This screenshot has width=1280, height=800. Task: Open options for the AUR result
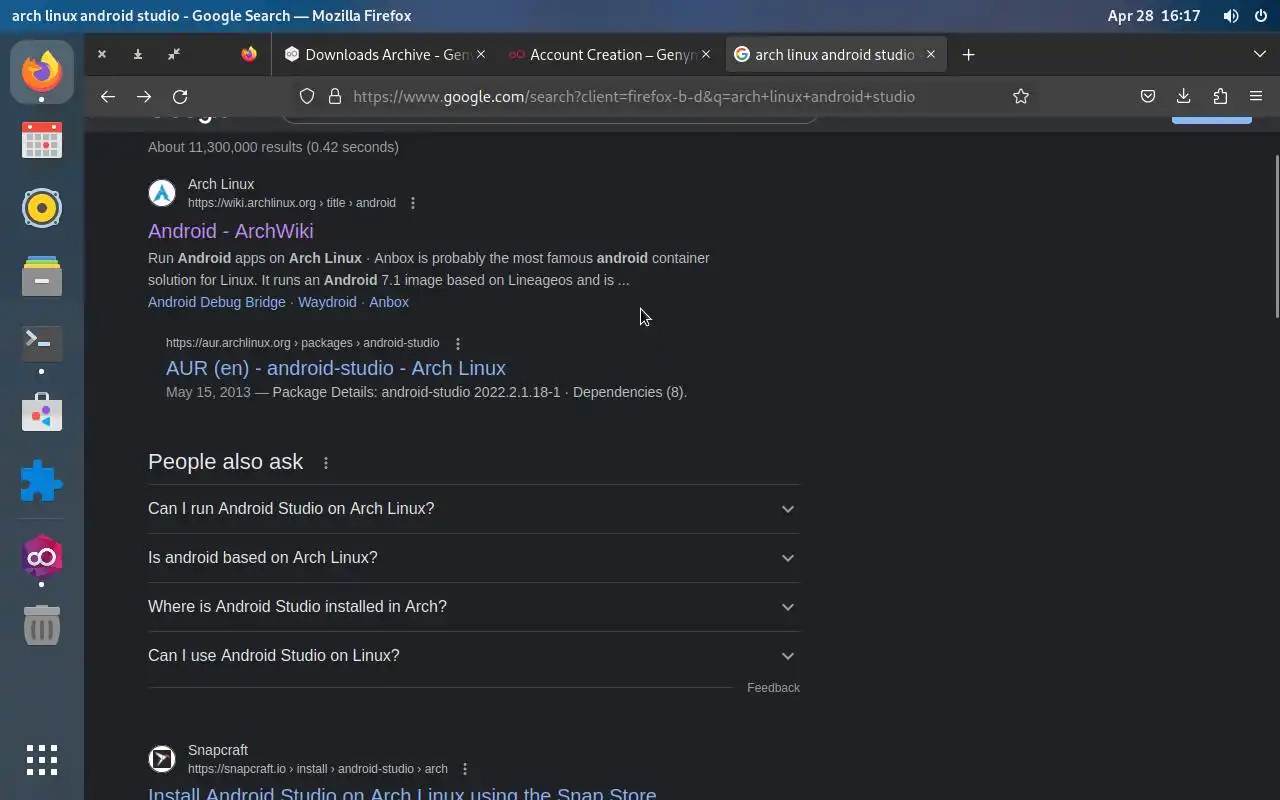pyautogui.click(x=458, y=343)
